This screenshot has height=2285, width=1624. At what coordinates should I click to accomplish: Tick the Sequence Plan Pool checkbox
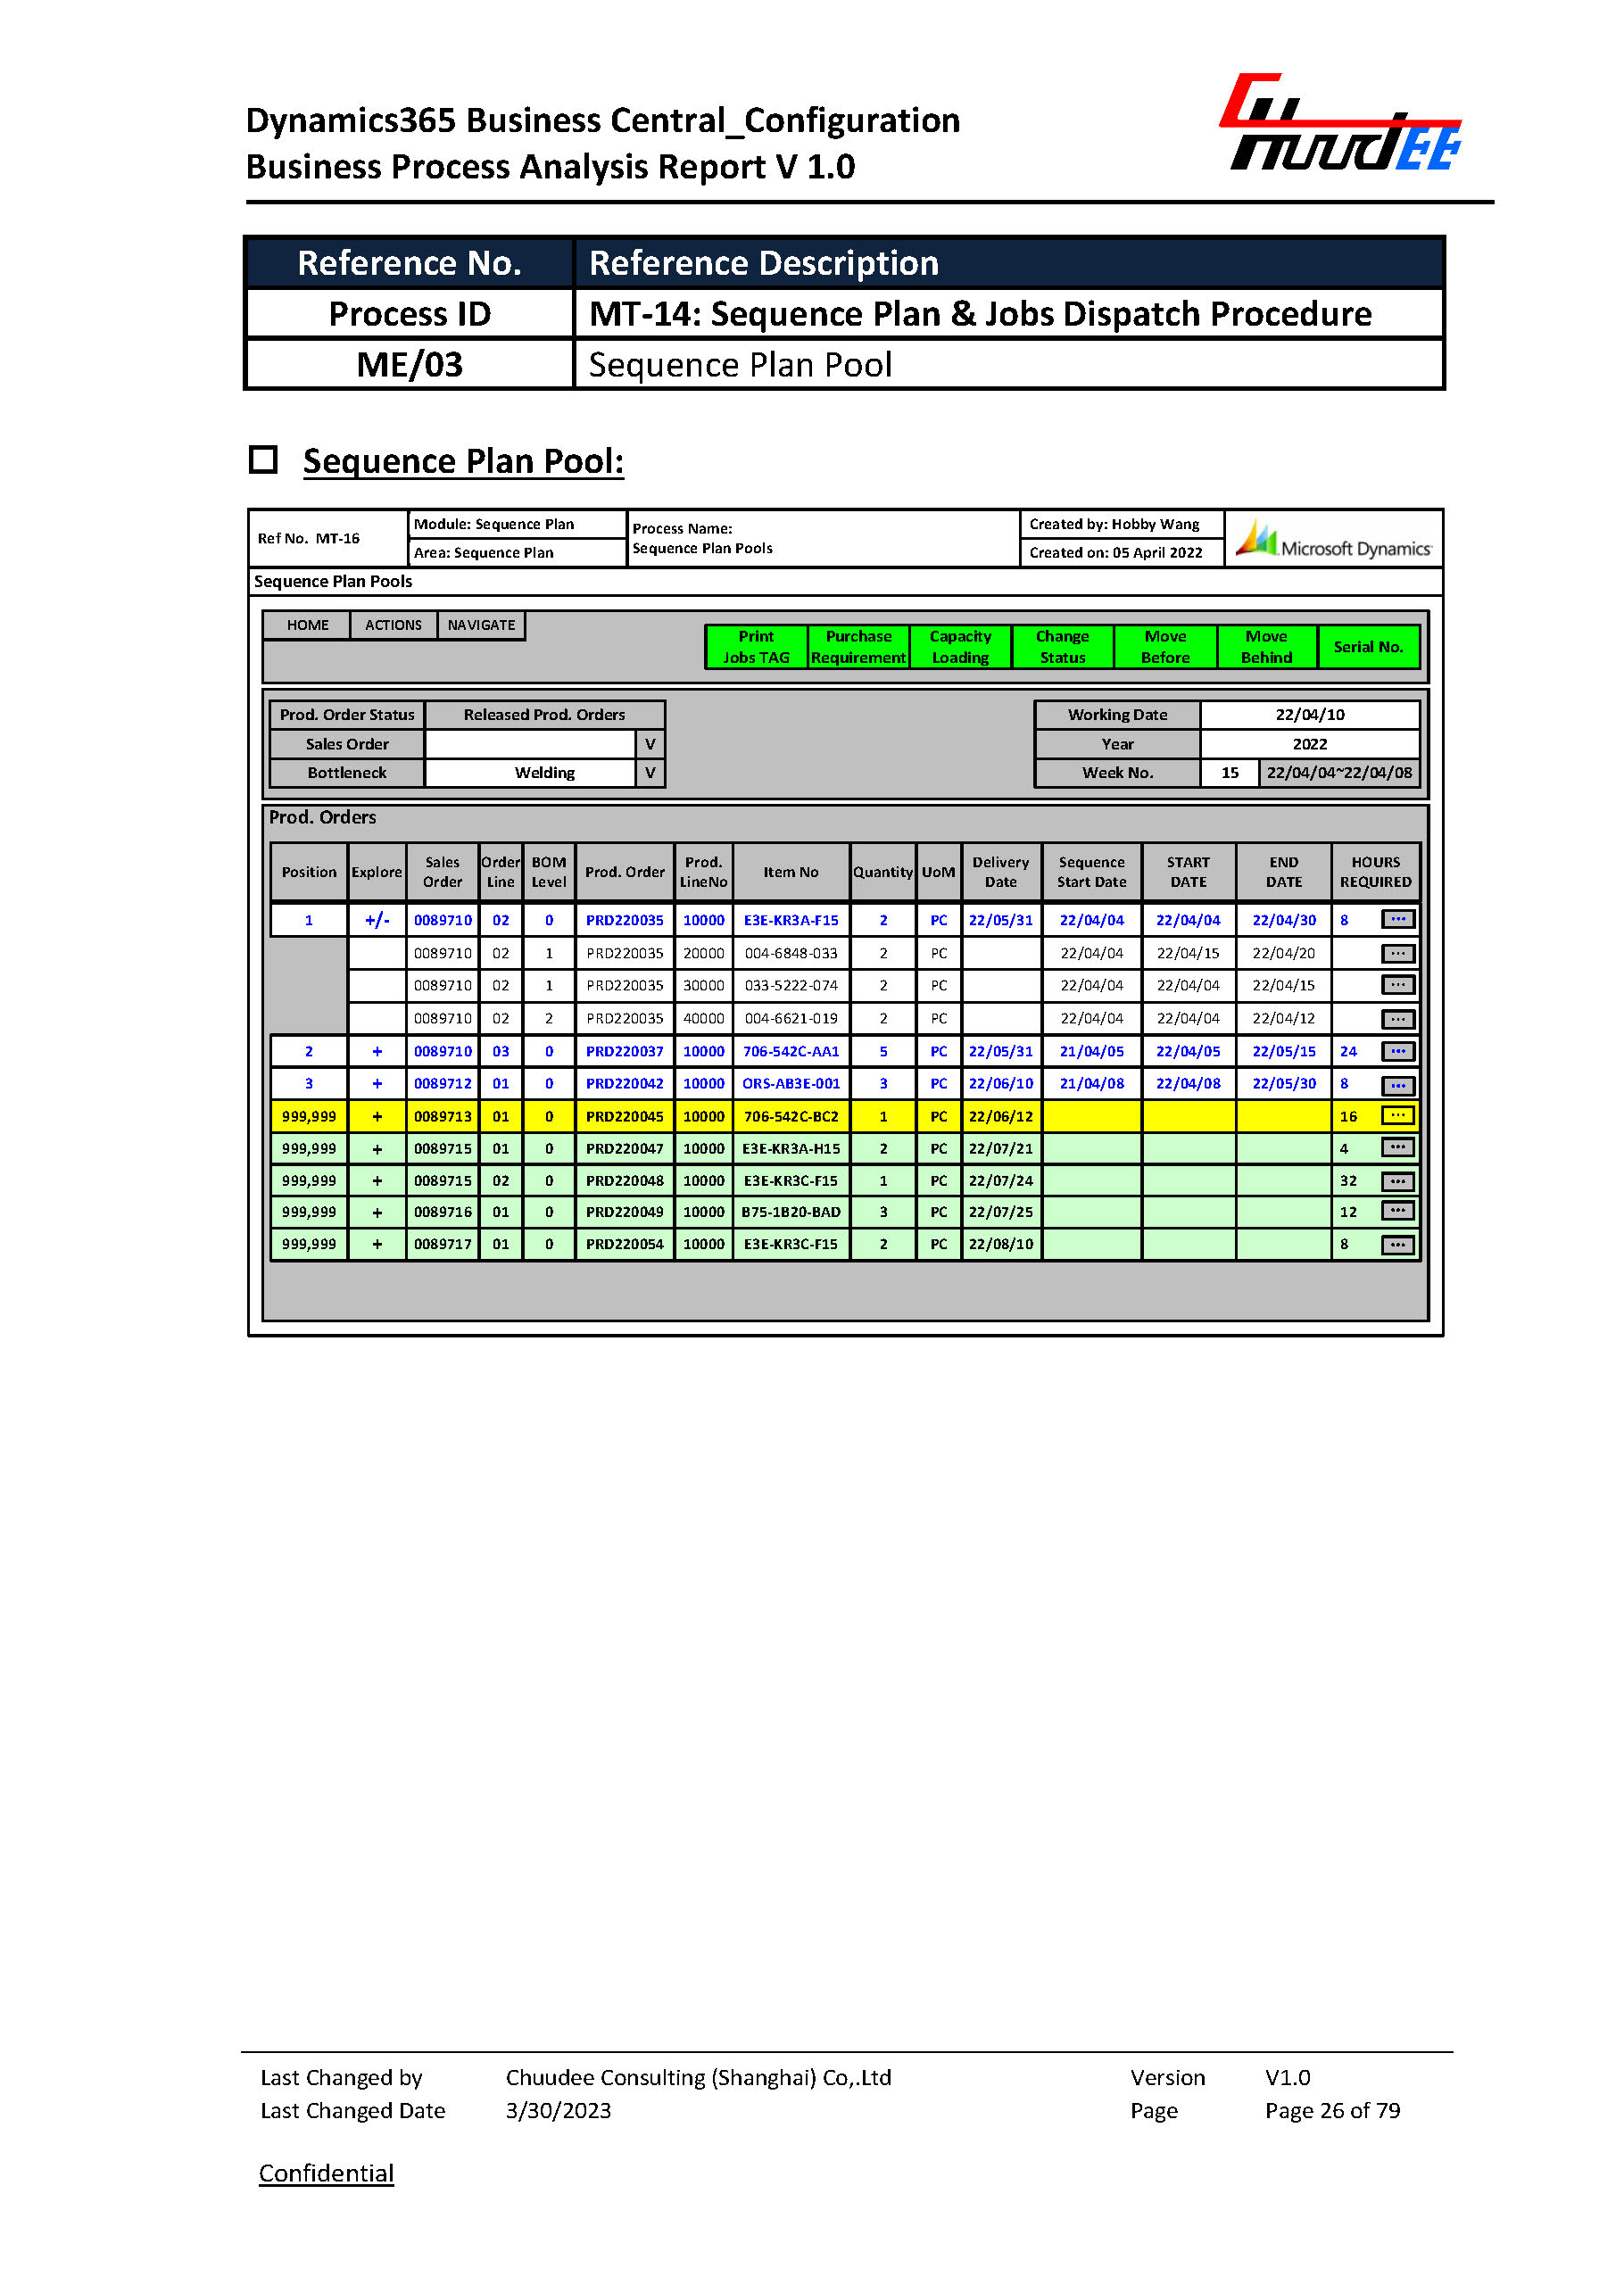(x=263, y=460)
